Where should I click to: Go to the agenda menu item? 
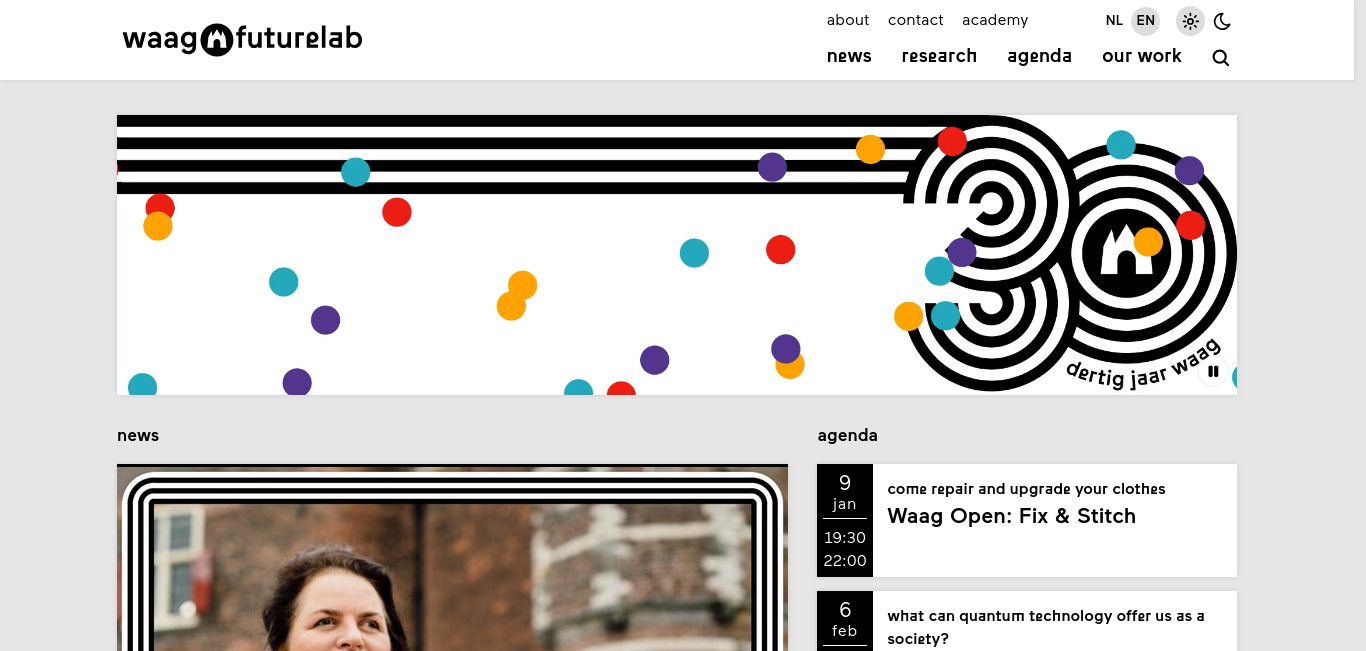click(x=1039, y=57)
